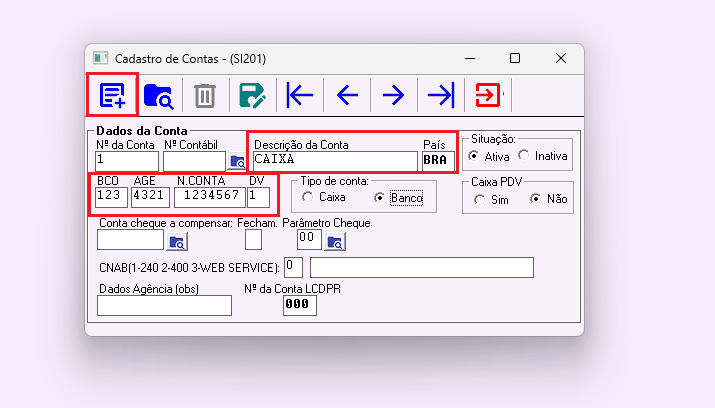This screenshot has height=408, width=715.
Task: Choose Caixa account type
Action: tap(308, 197)
